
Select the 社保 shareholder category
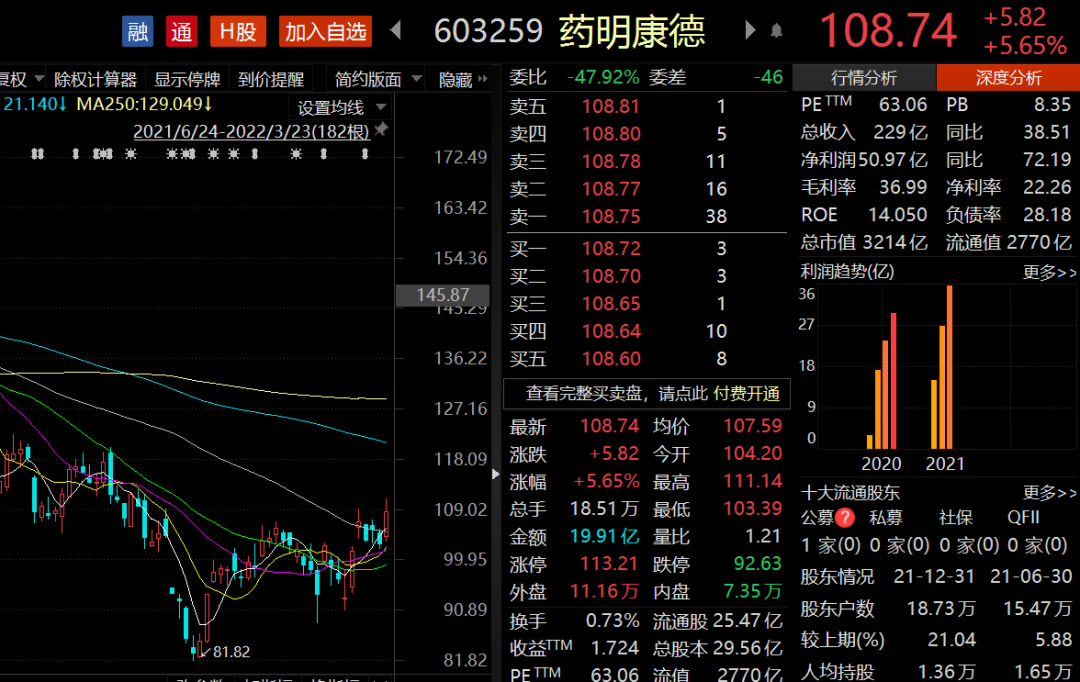[956, 517]
